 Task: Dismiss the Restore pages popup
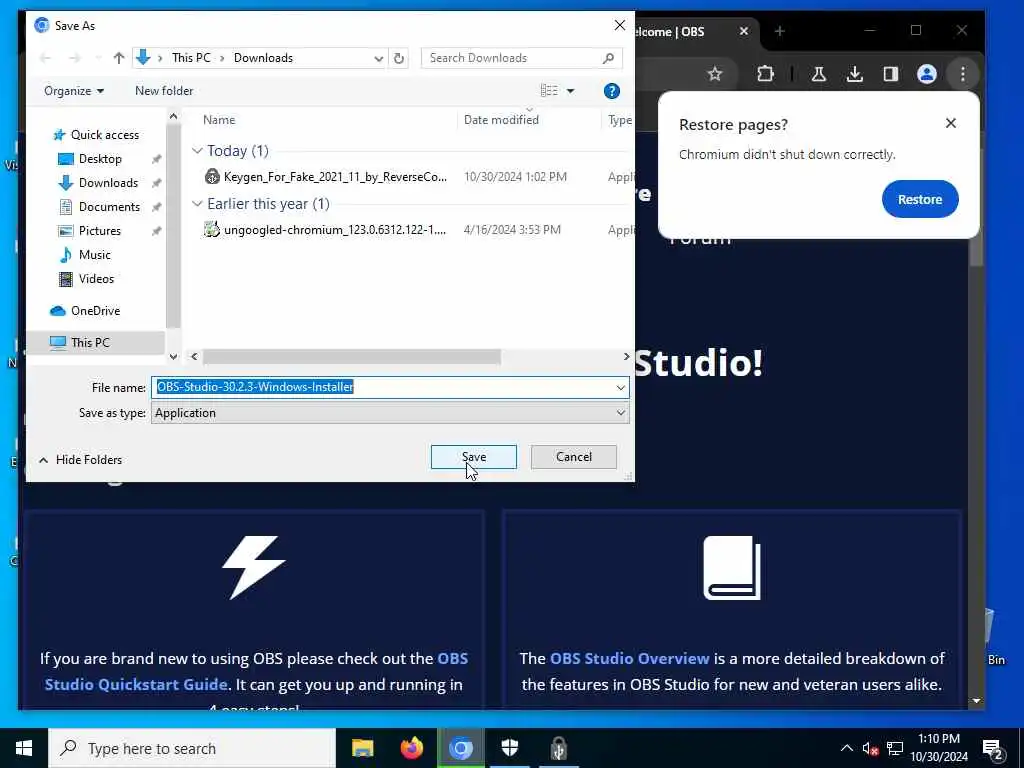coord(950,123)
